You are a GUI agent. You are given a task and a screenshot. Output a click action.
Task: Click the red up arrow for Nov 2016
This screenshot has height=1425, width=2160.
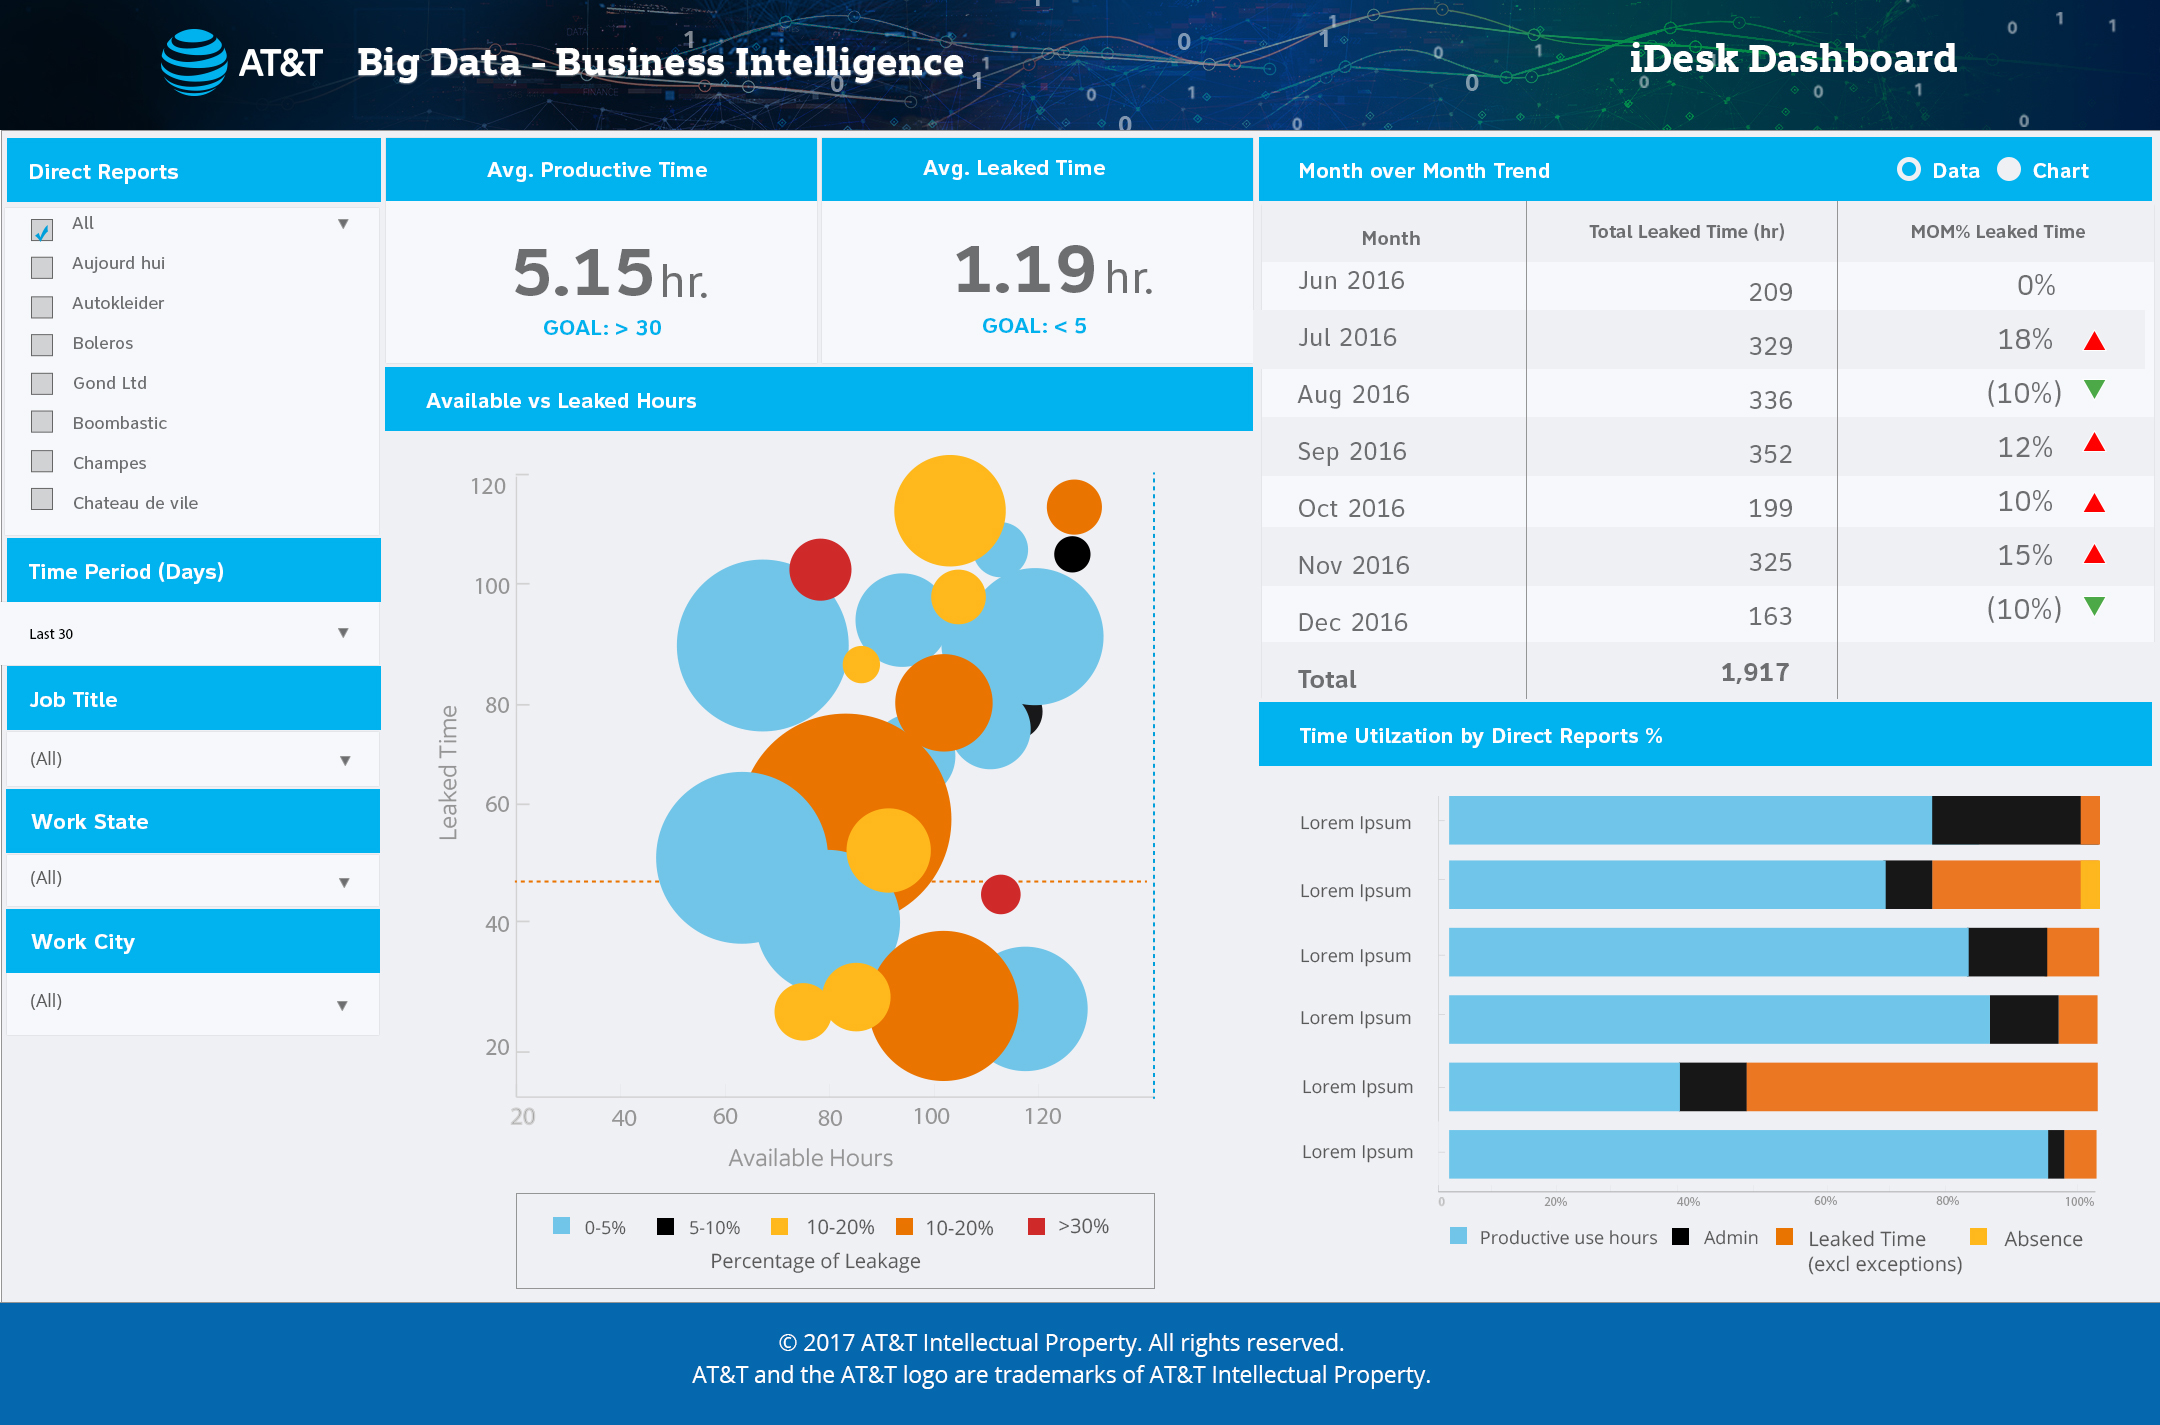point(2094,555)
